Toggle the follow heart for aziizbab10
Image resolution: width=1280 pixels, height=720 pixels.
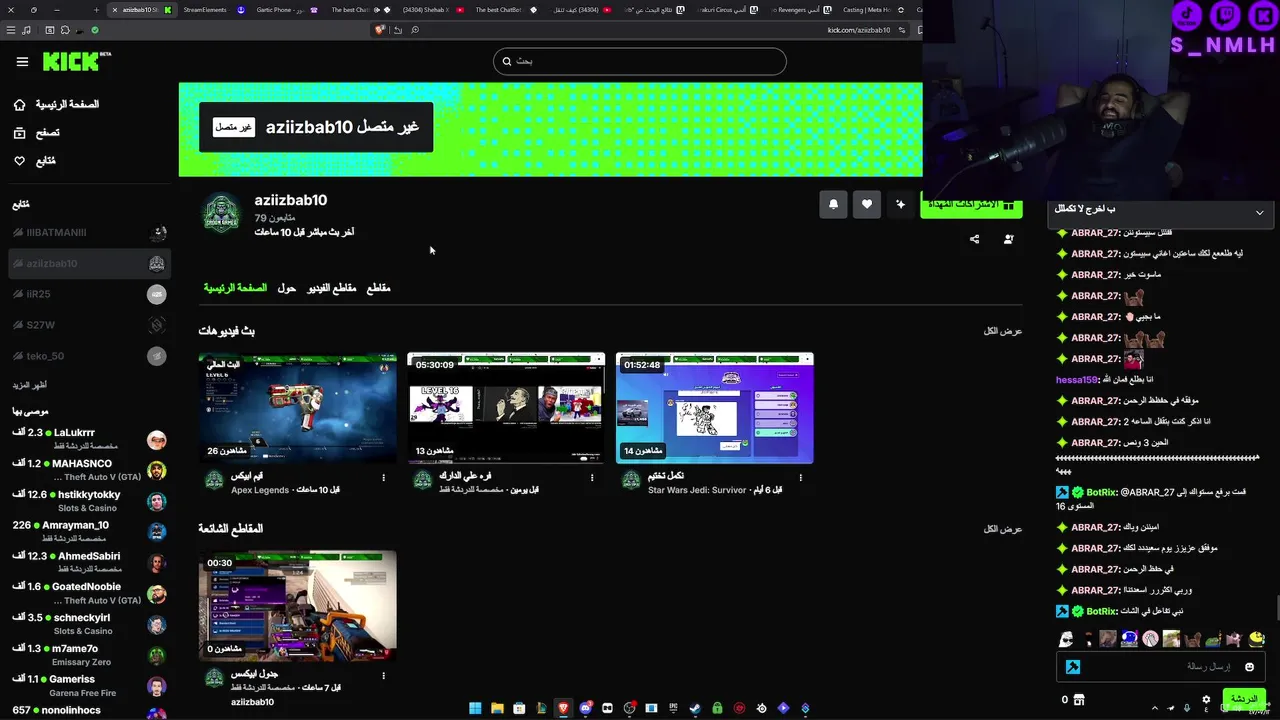(x=867, y=204)
